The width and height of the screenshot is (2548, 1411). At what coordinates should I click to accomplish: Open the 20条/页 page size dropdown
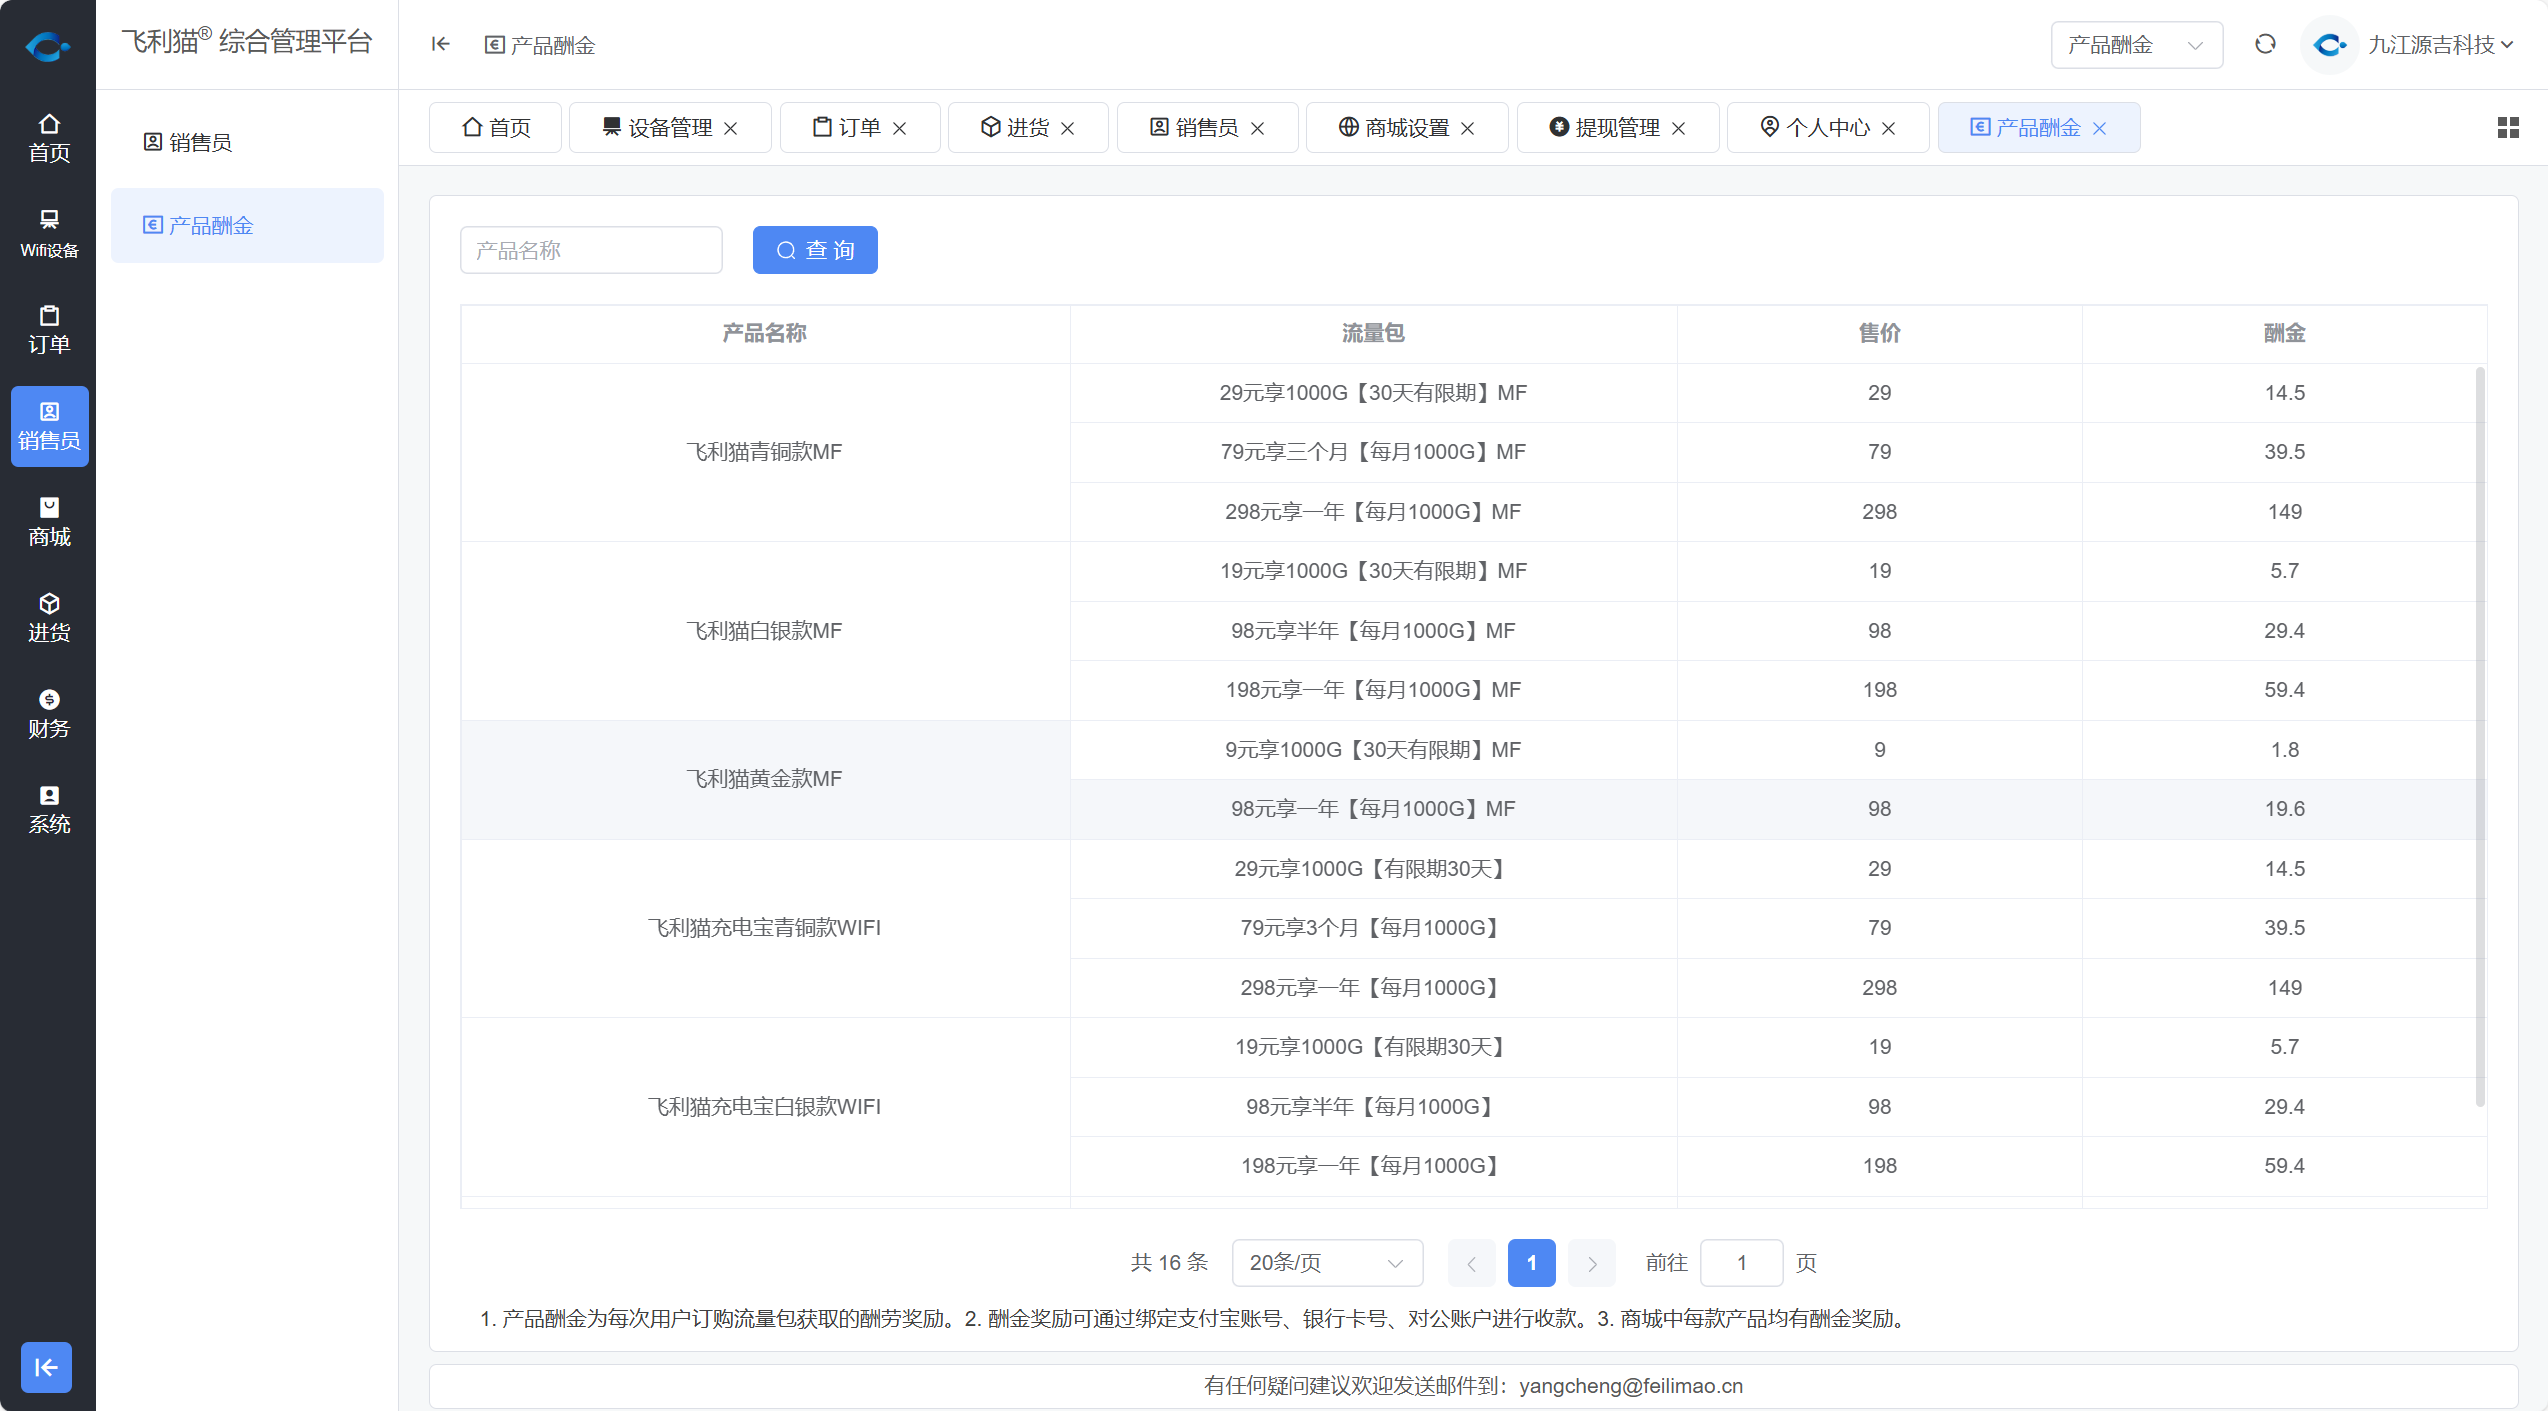tap(1327, 1263)
